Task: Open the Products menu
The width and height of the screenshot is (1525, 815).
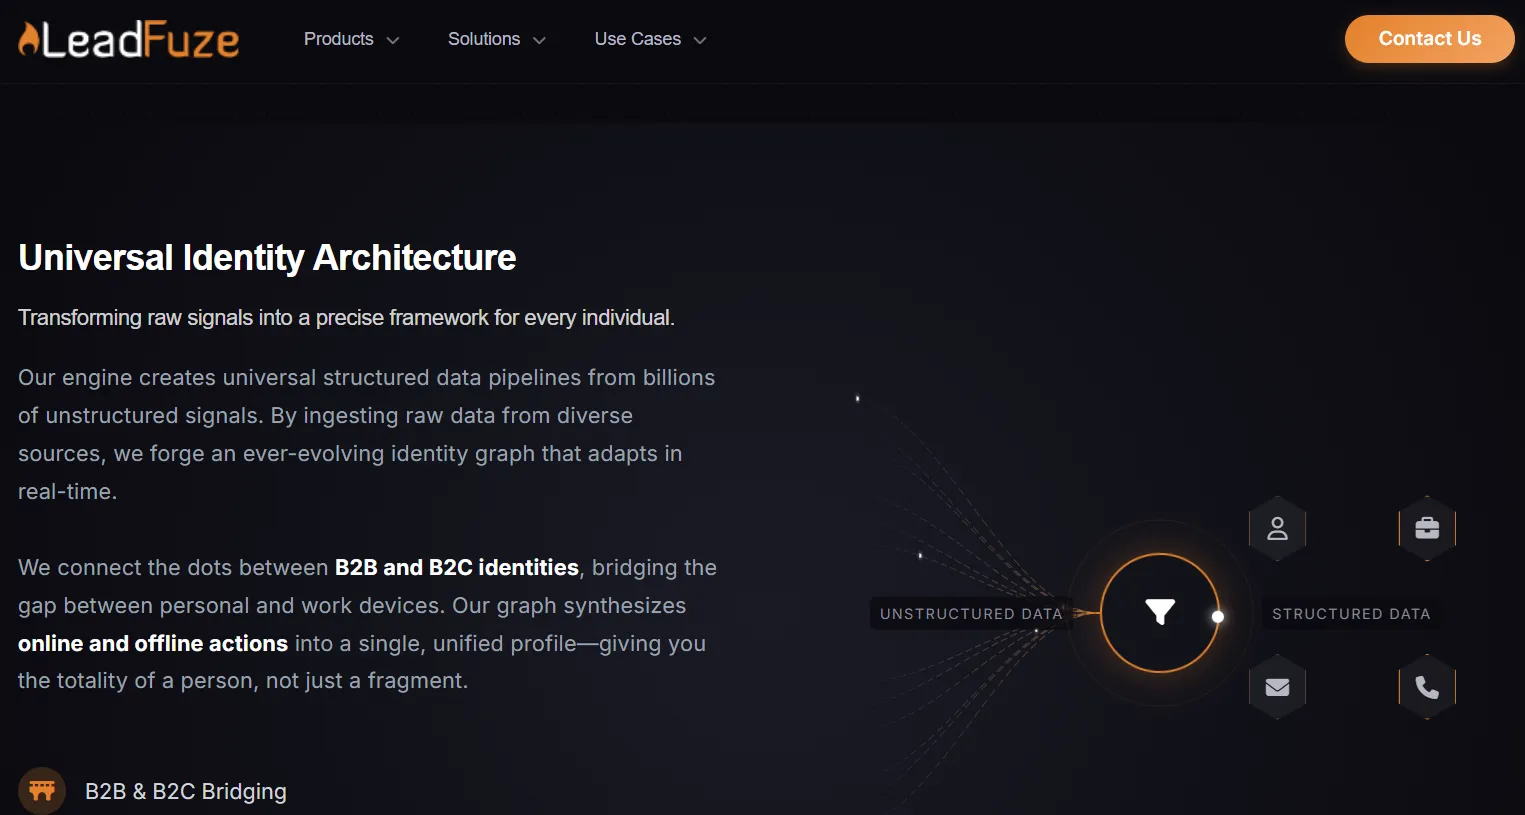Action: point(338,39)
